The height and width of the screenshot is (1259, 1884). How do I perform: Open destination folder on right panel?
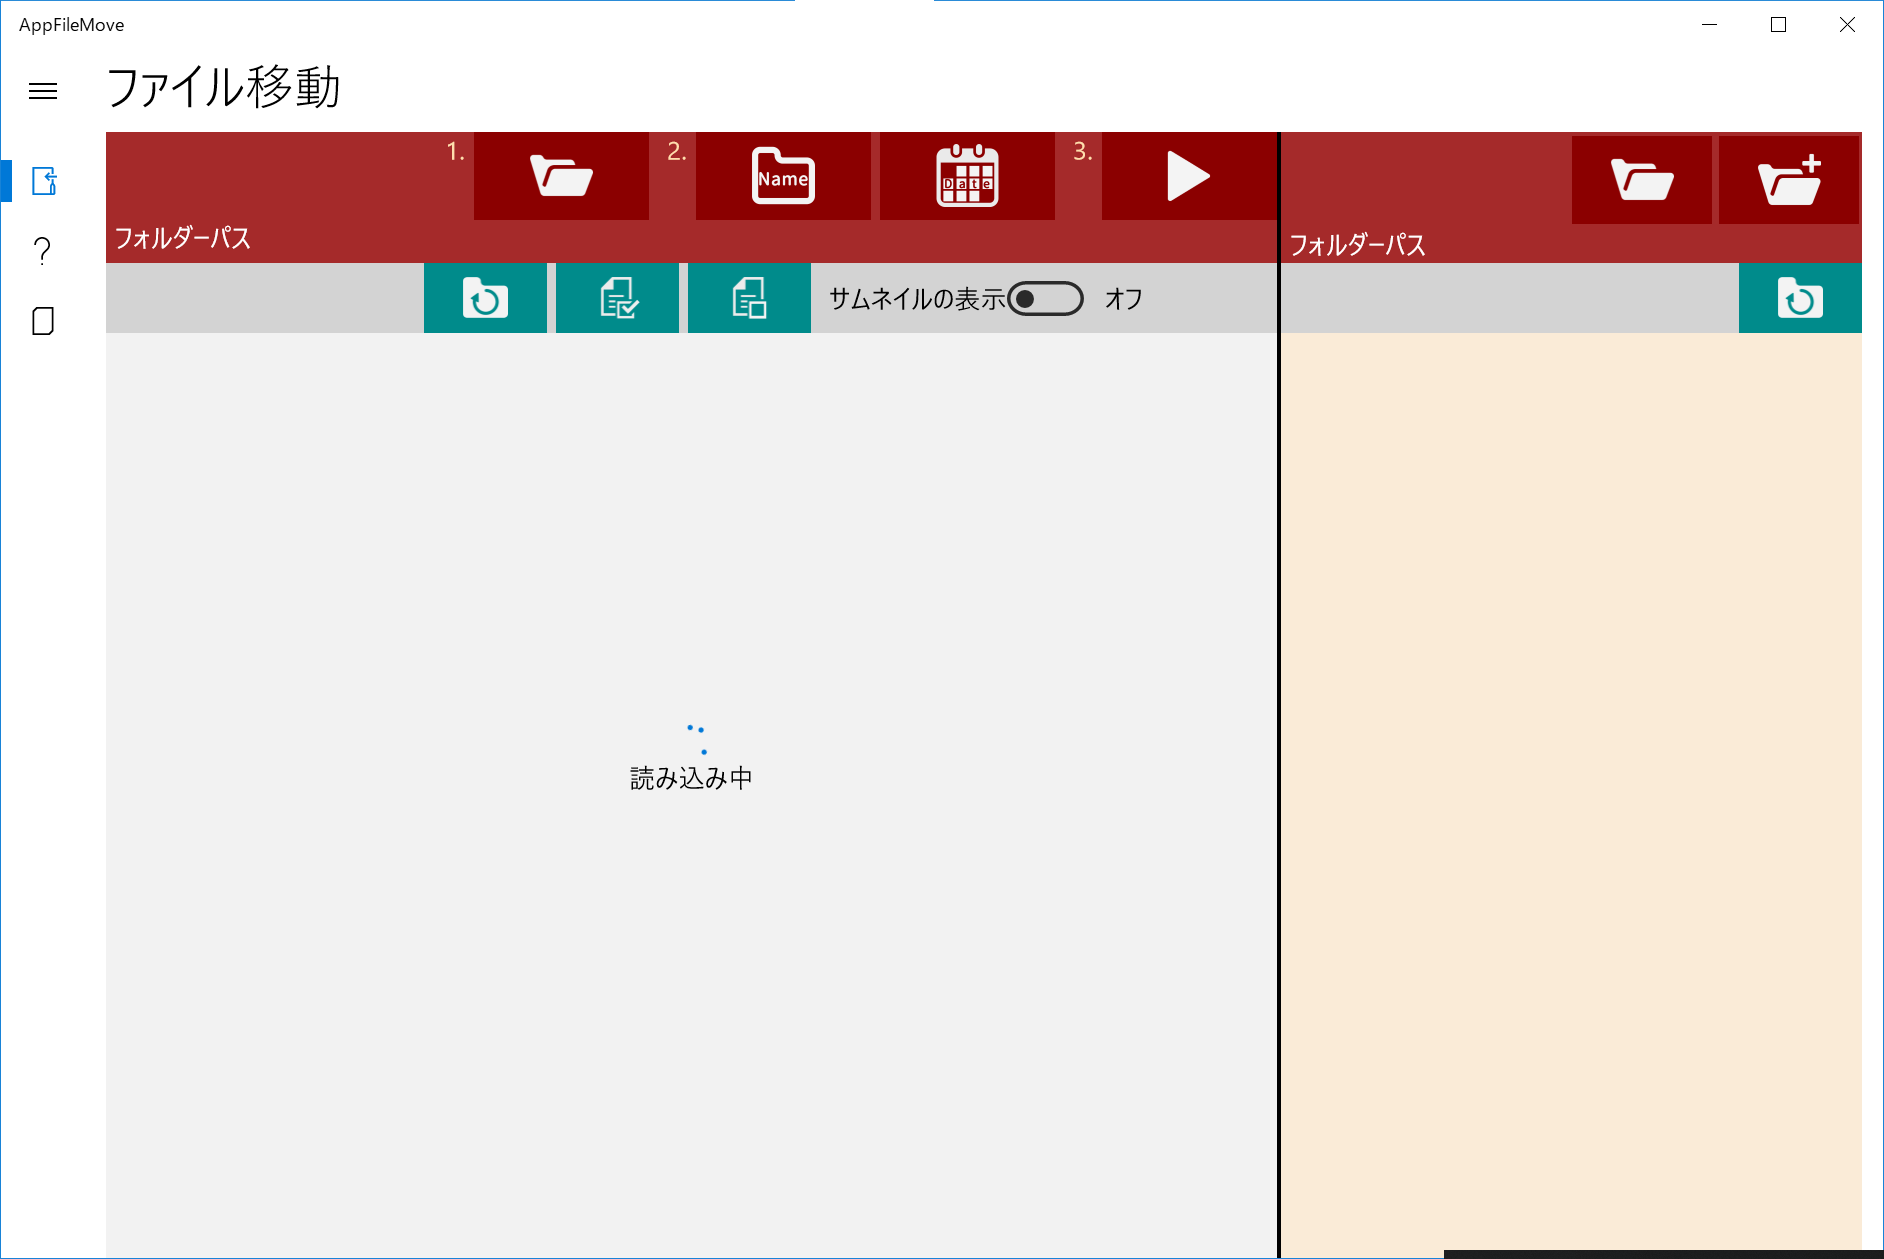click(x=1642, y=180)
